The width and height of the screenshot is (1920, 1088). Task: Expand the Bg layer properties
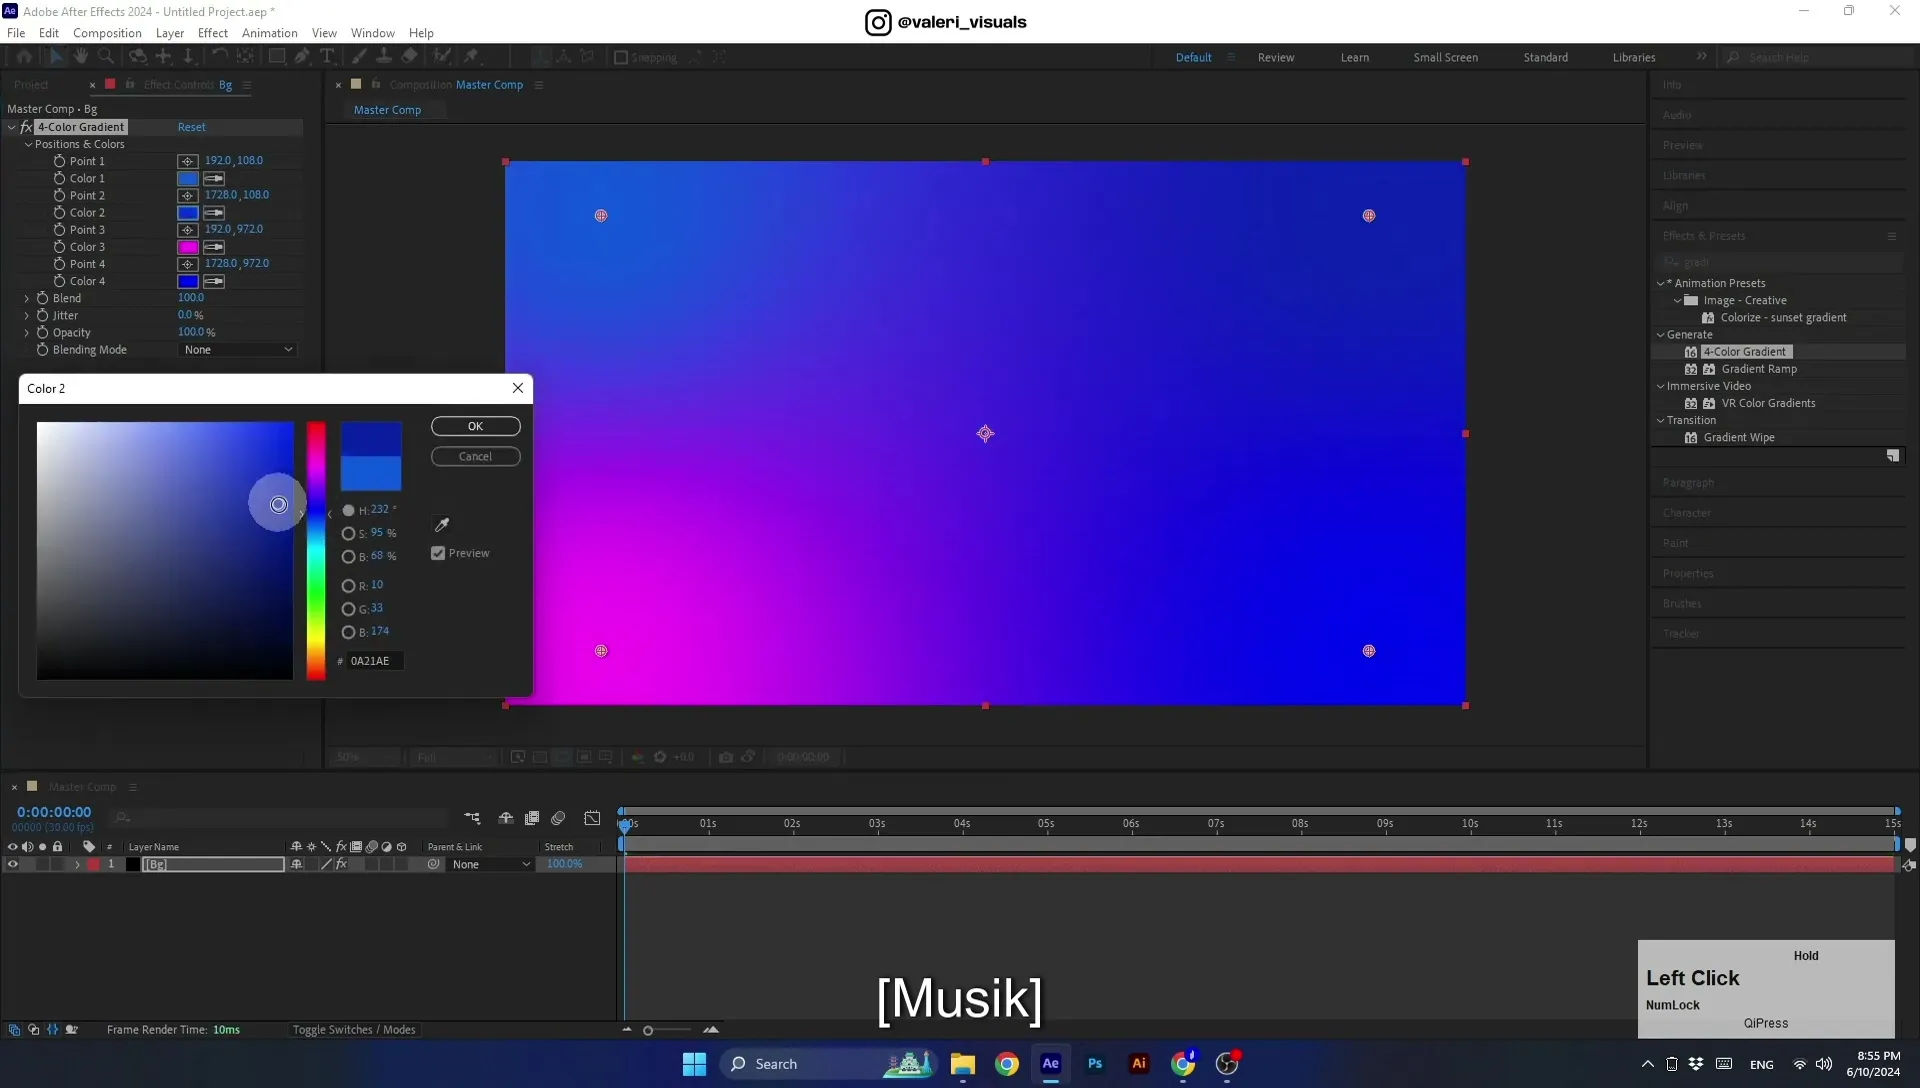click(x=77, y=865)
